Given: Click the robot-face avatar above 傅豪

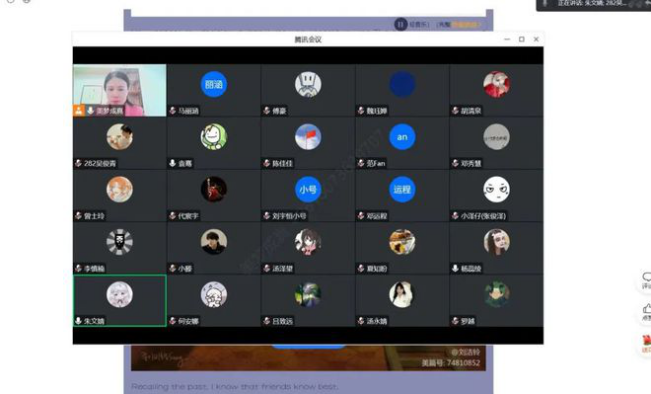Looking at the screenshot, I should 308,84.
